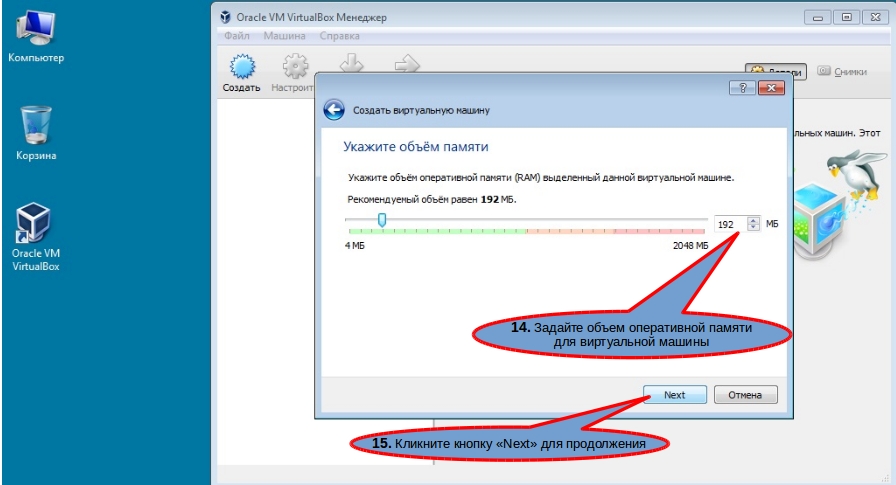
Task: Close the create virtual machine dialog
Action: [x=771, y=88]
